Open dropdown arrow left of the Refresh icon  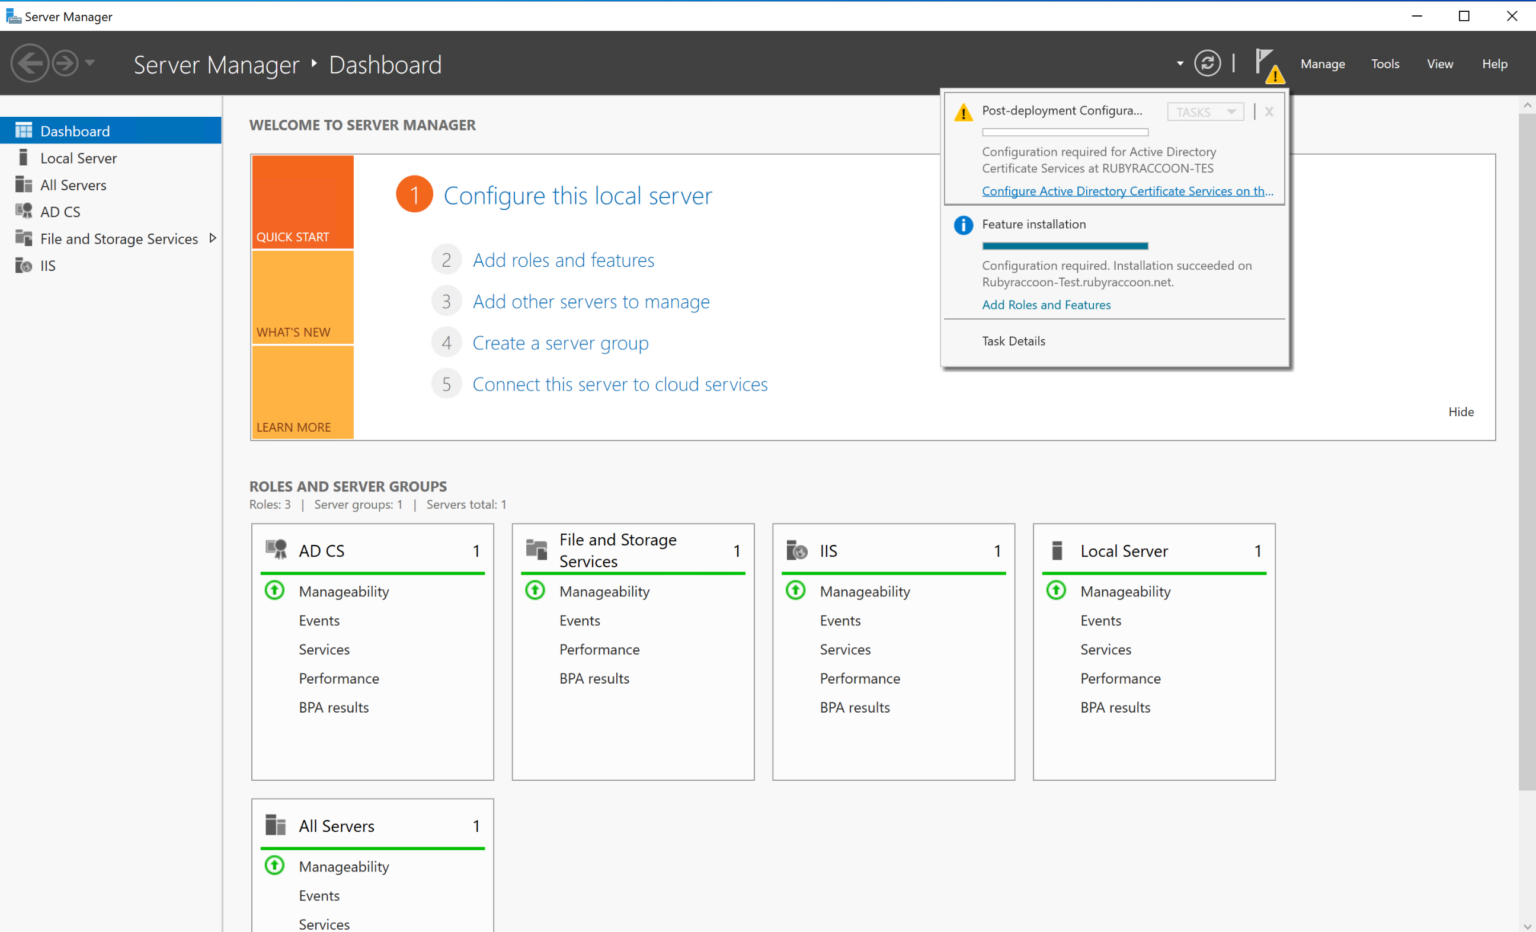(x=1180, y=64)
